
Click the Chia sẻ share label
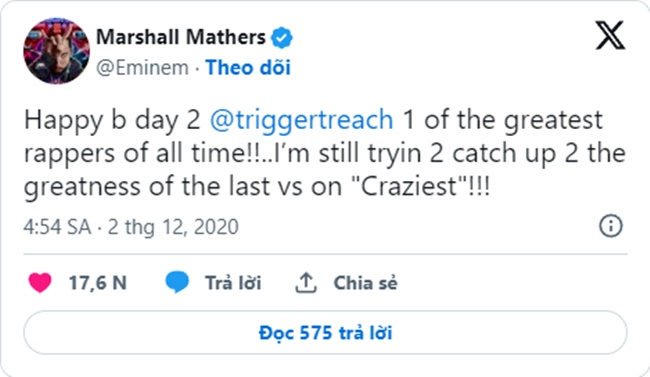tap(365, 283)
